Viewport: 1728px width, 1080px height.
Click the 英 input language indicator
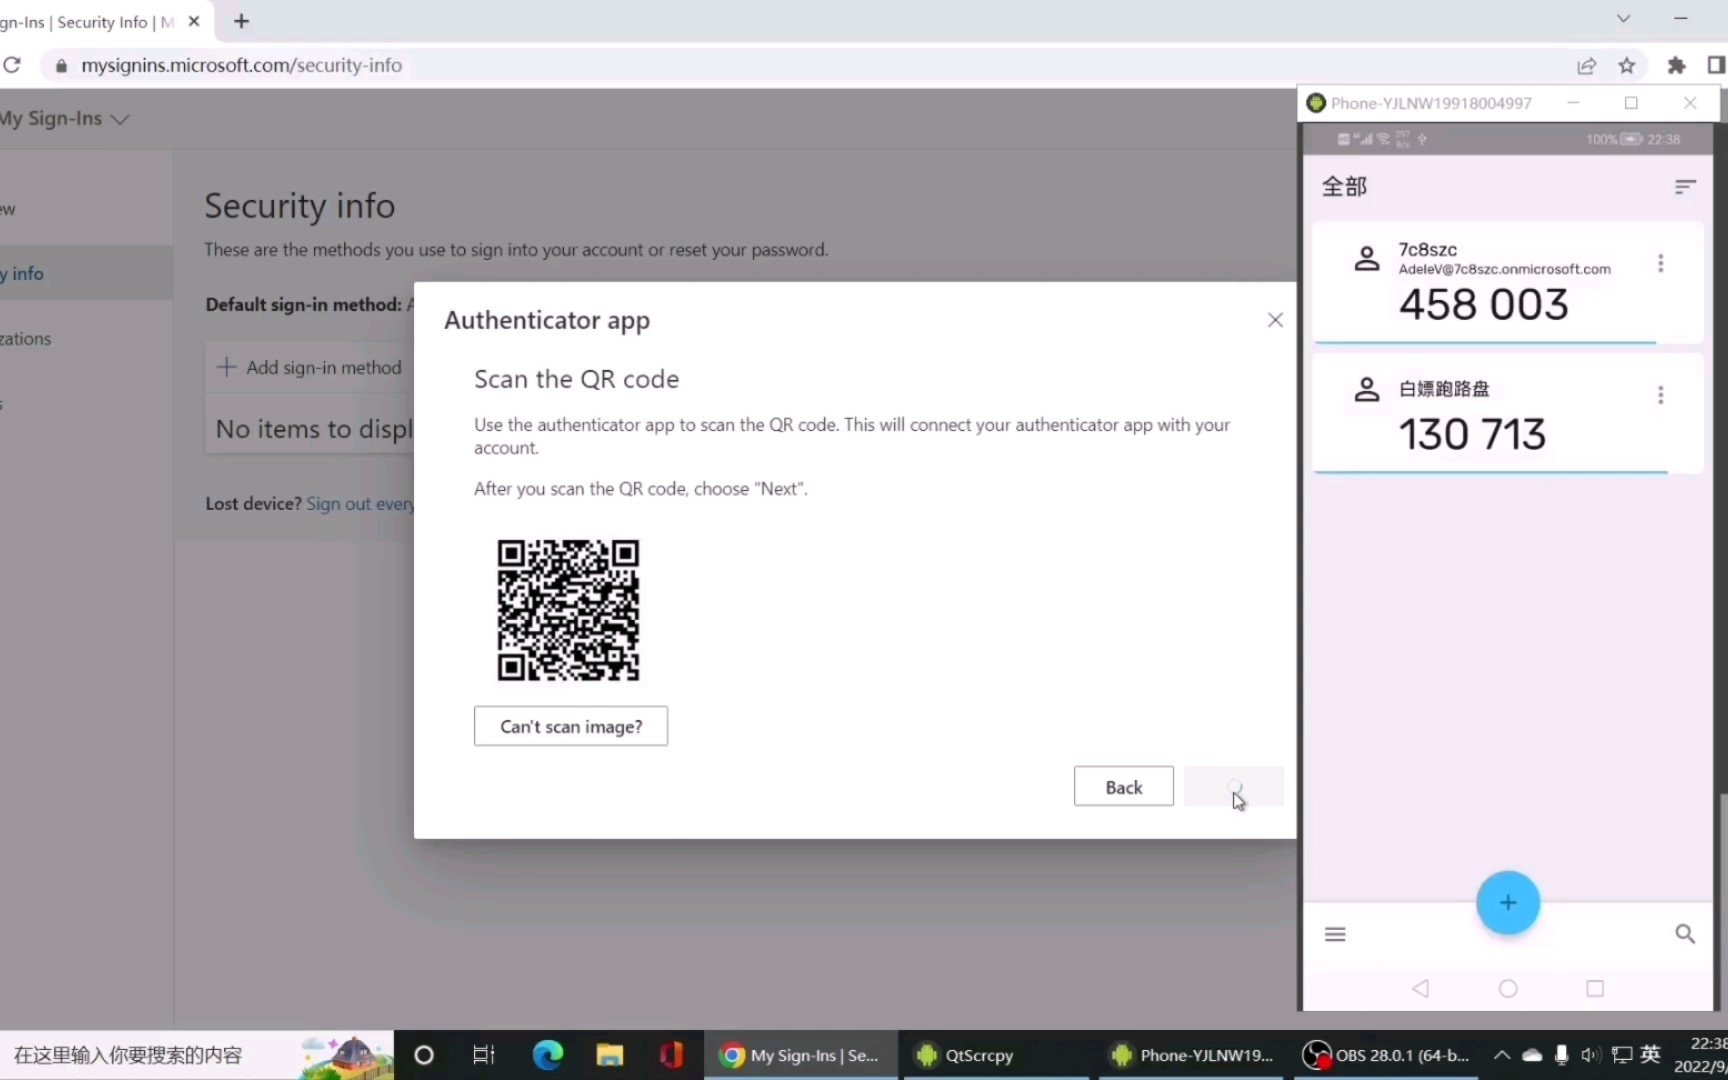(x=1651, y=1054)
